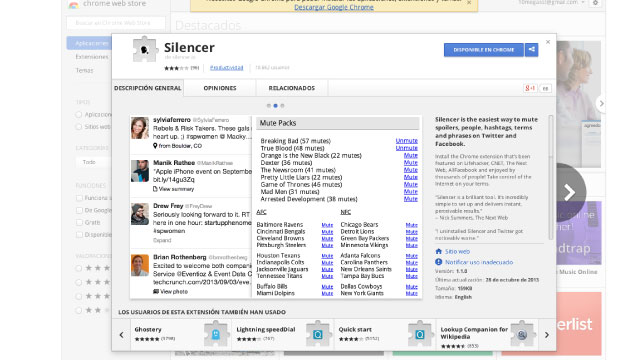Open the account email dropdown in the header
The height and width of the screenshot is (360, 634).
[552, 2]
